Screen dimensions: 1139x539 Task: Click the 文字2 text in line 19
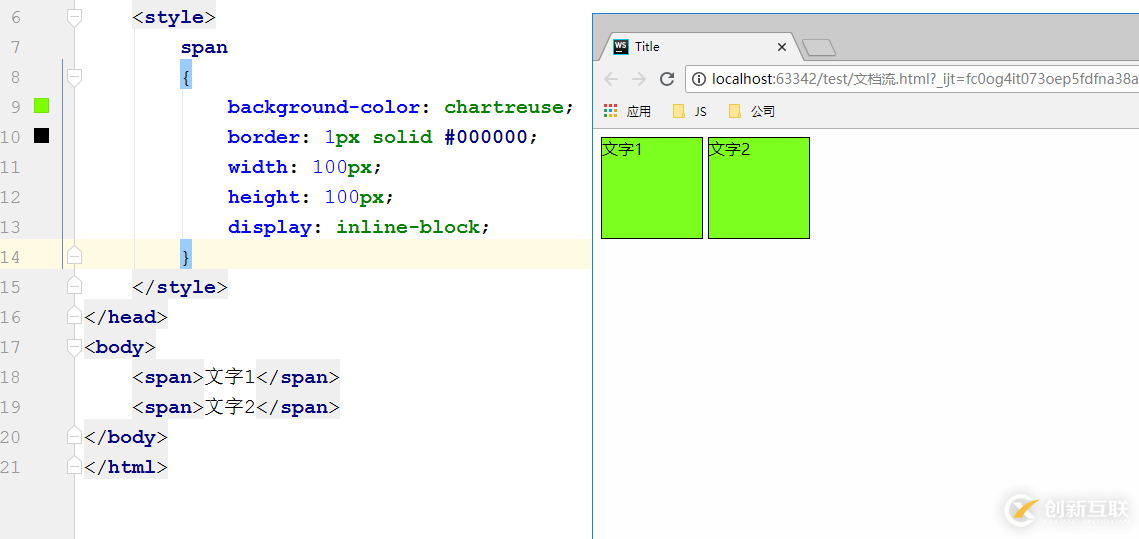pos(230,407)
